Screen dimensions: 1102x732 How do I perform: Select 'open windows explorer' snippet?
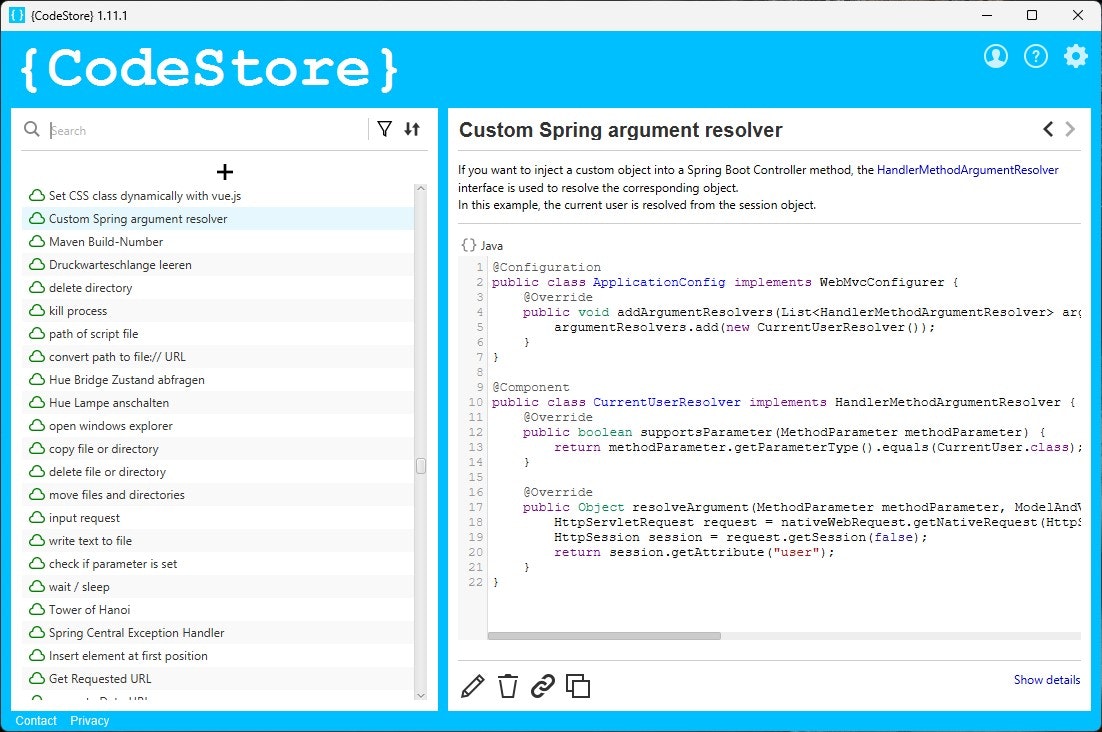pos(218,426)
